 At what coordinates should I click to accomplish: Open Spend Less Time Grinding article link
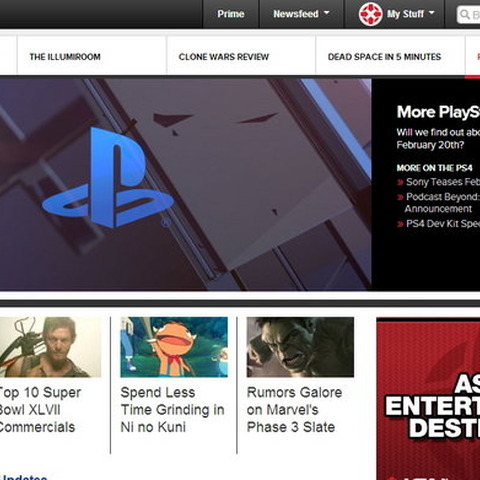pyautogui.click(x=172, y=410)
